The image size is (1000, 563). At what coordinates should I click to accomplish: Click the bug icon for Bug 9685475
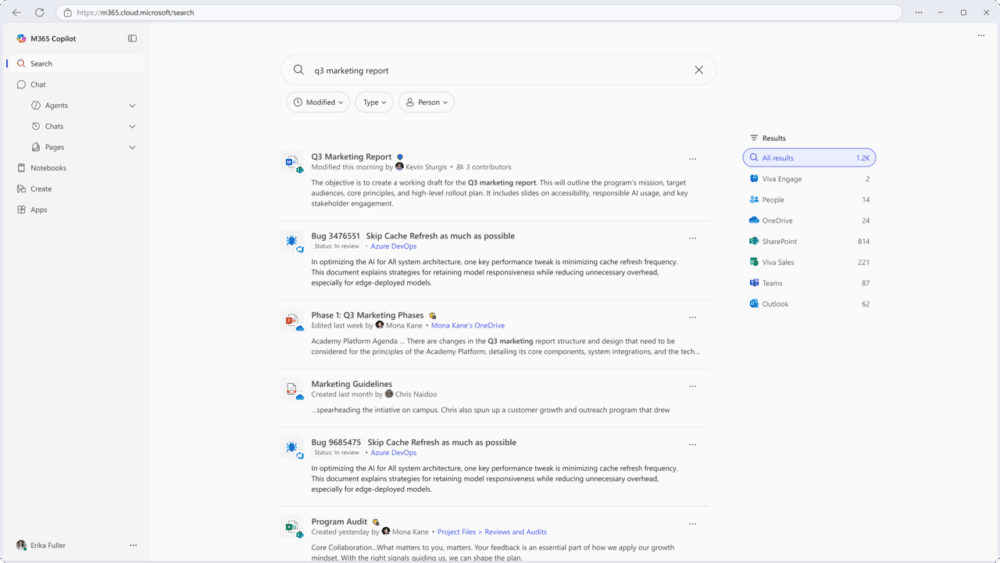tap(293, 448)
